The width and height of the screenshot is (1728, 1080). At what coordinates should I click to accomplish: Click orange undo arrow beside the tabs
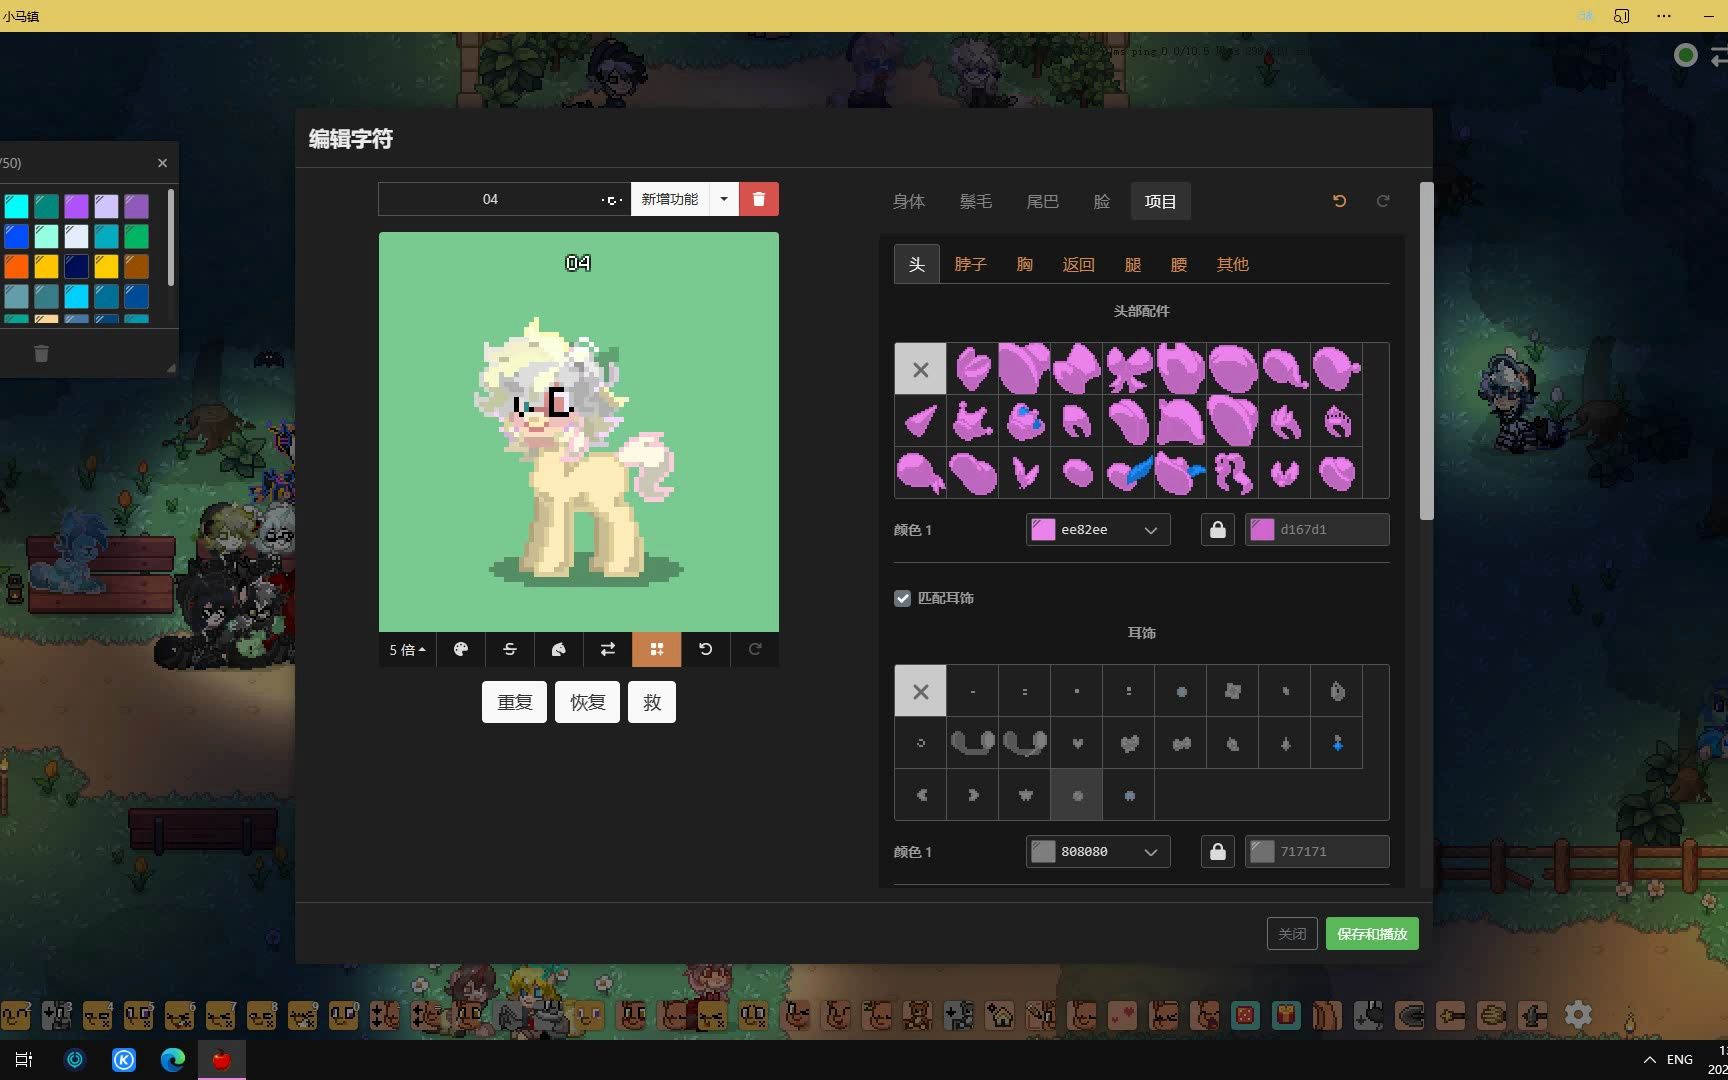[1340, 201]
